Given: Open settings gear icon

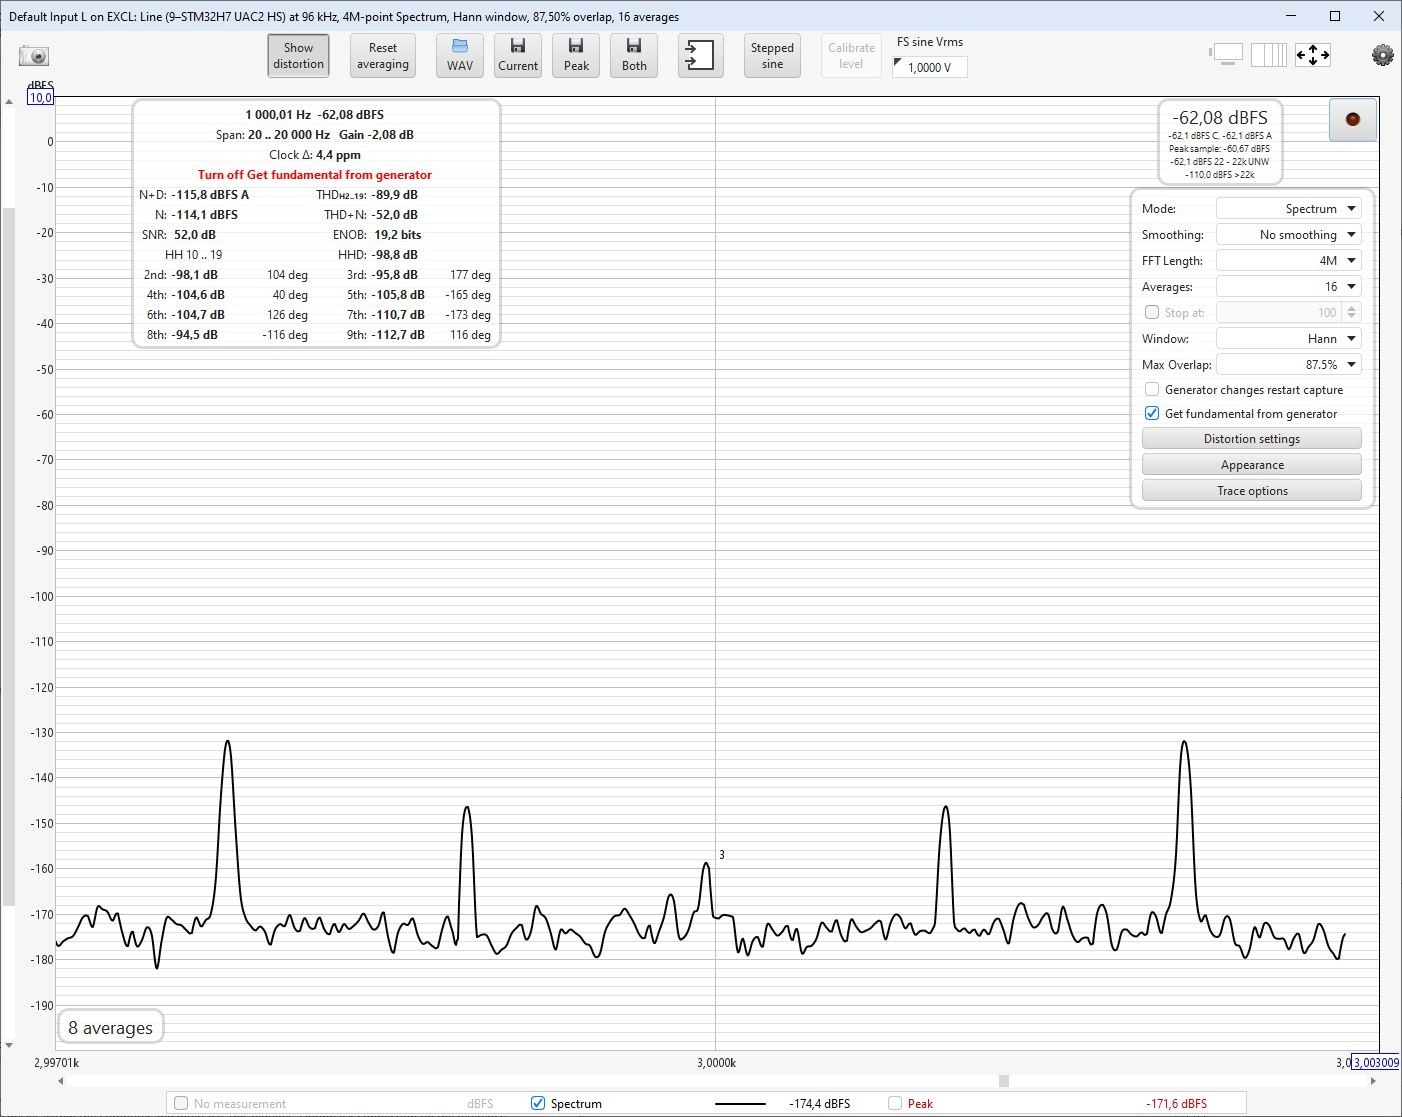Looking at the screenshot, I should click(x=1382, y=56).
